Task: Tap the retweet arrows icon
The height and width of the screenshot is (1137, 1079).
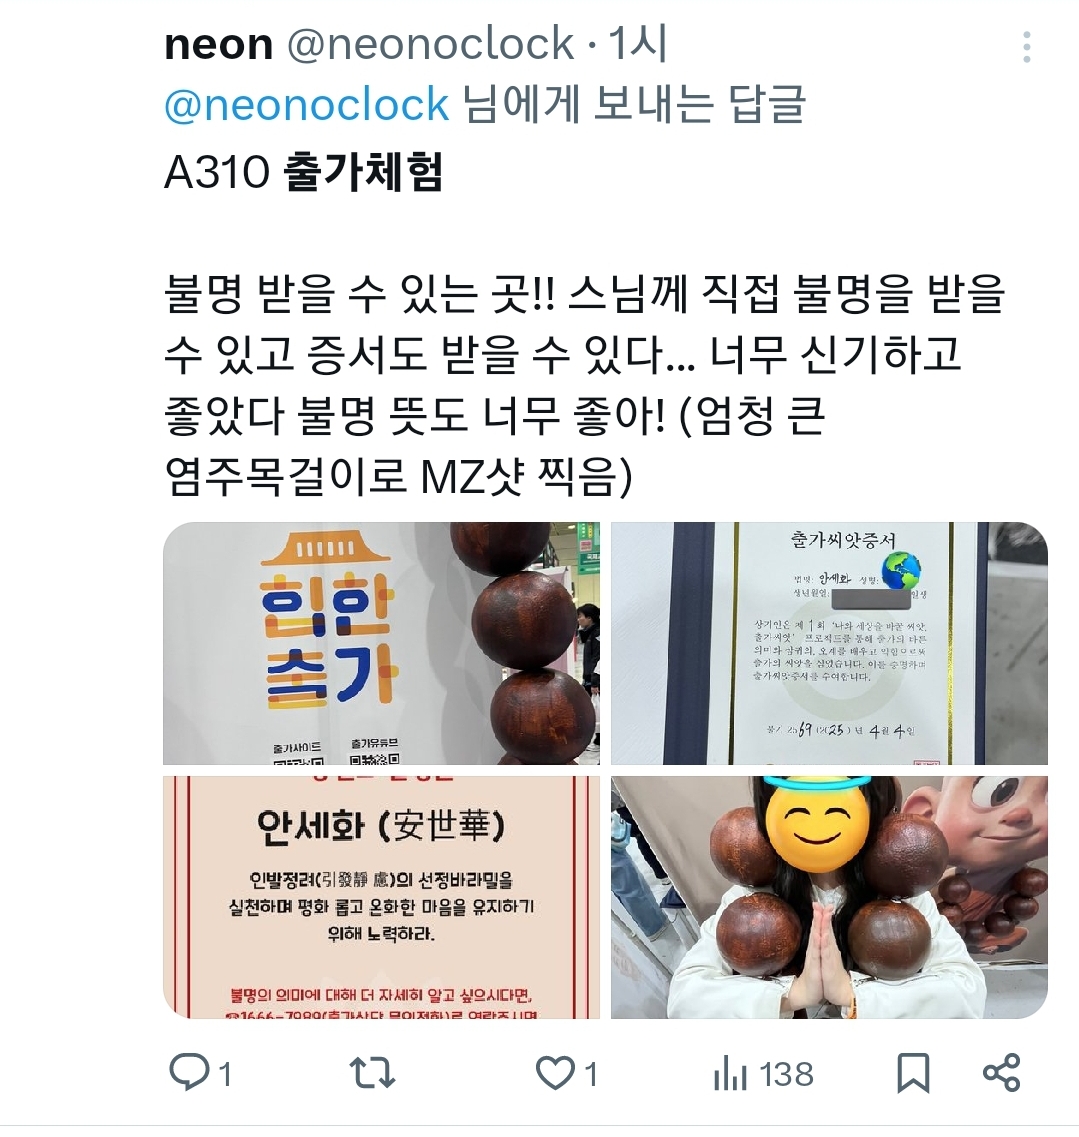Action: (x=372, y=1073)
